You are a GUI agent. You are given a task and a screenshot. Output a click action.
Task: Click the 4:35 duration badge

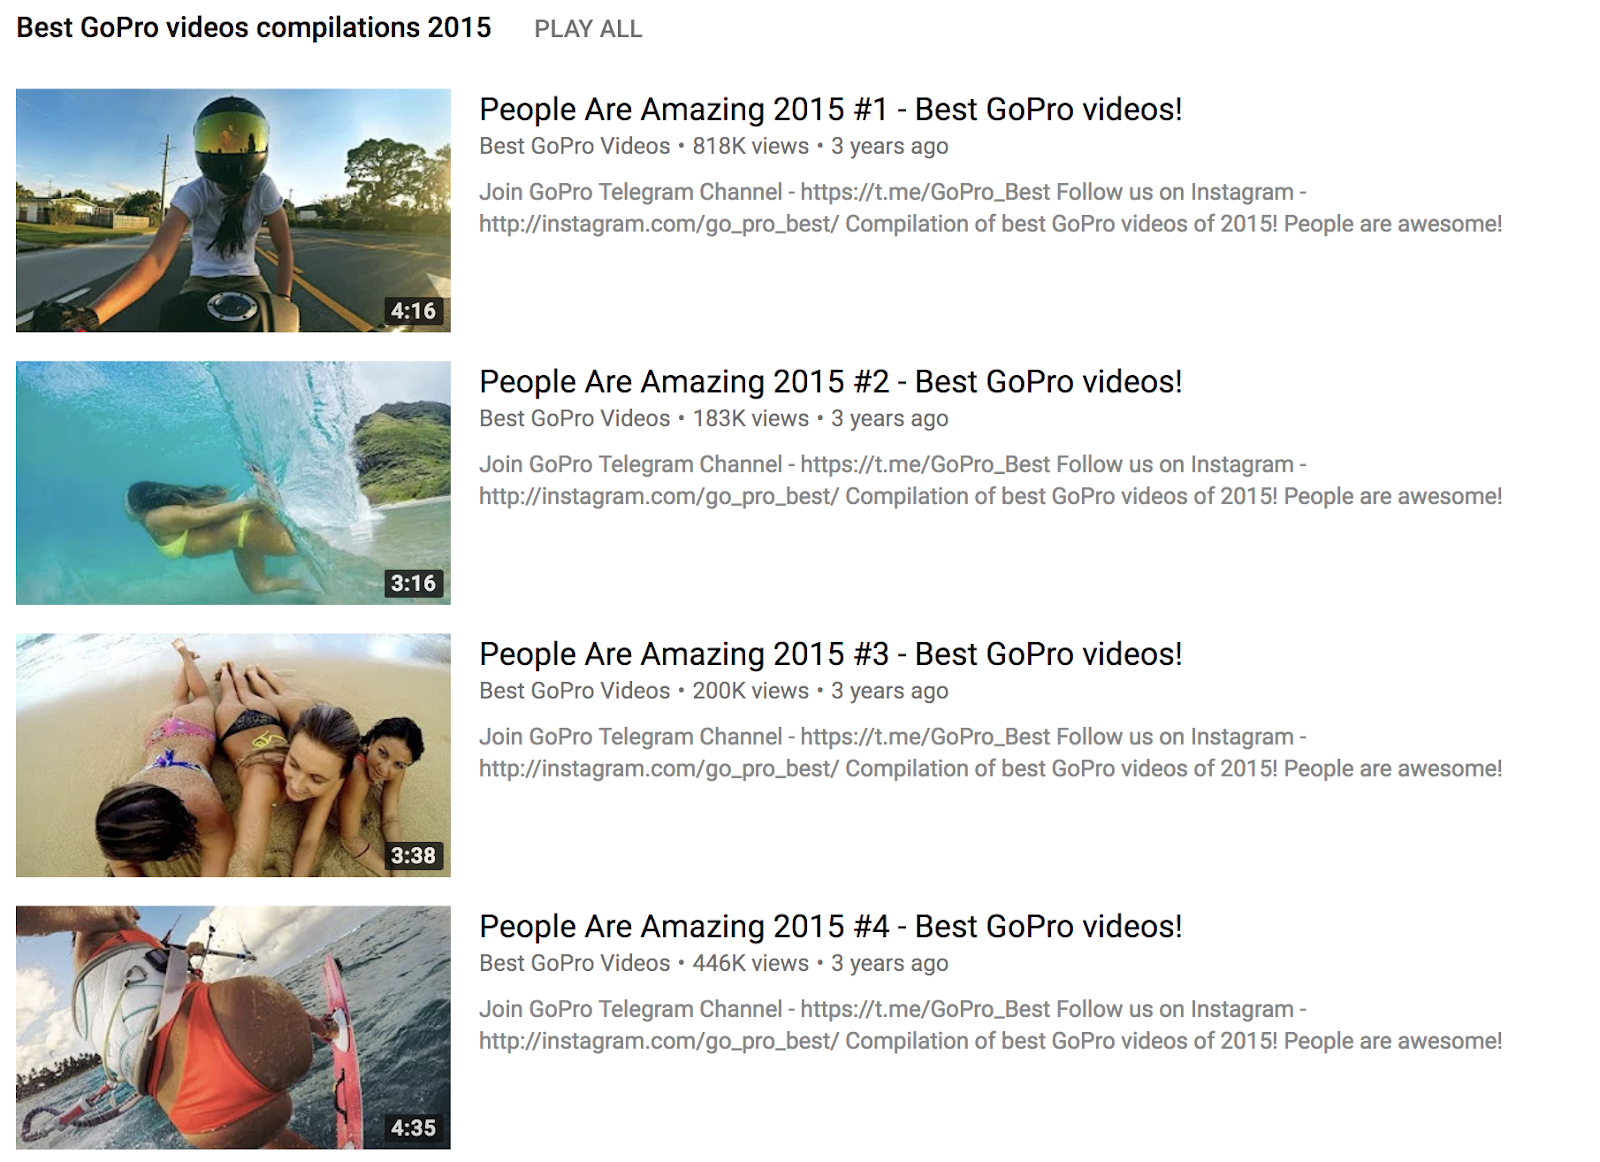point(413,1128)
